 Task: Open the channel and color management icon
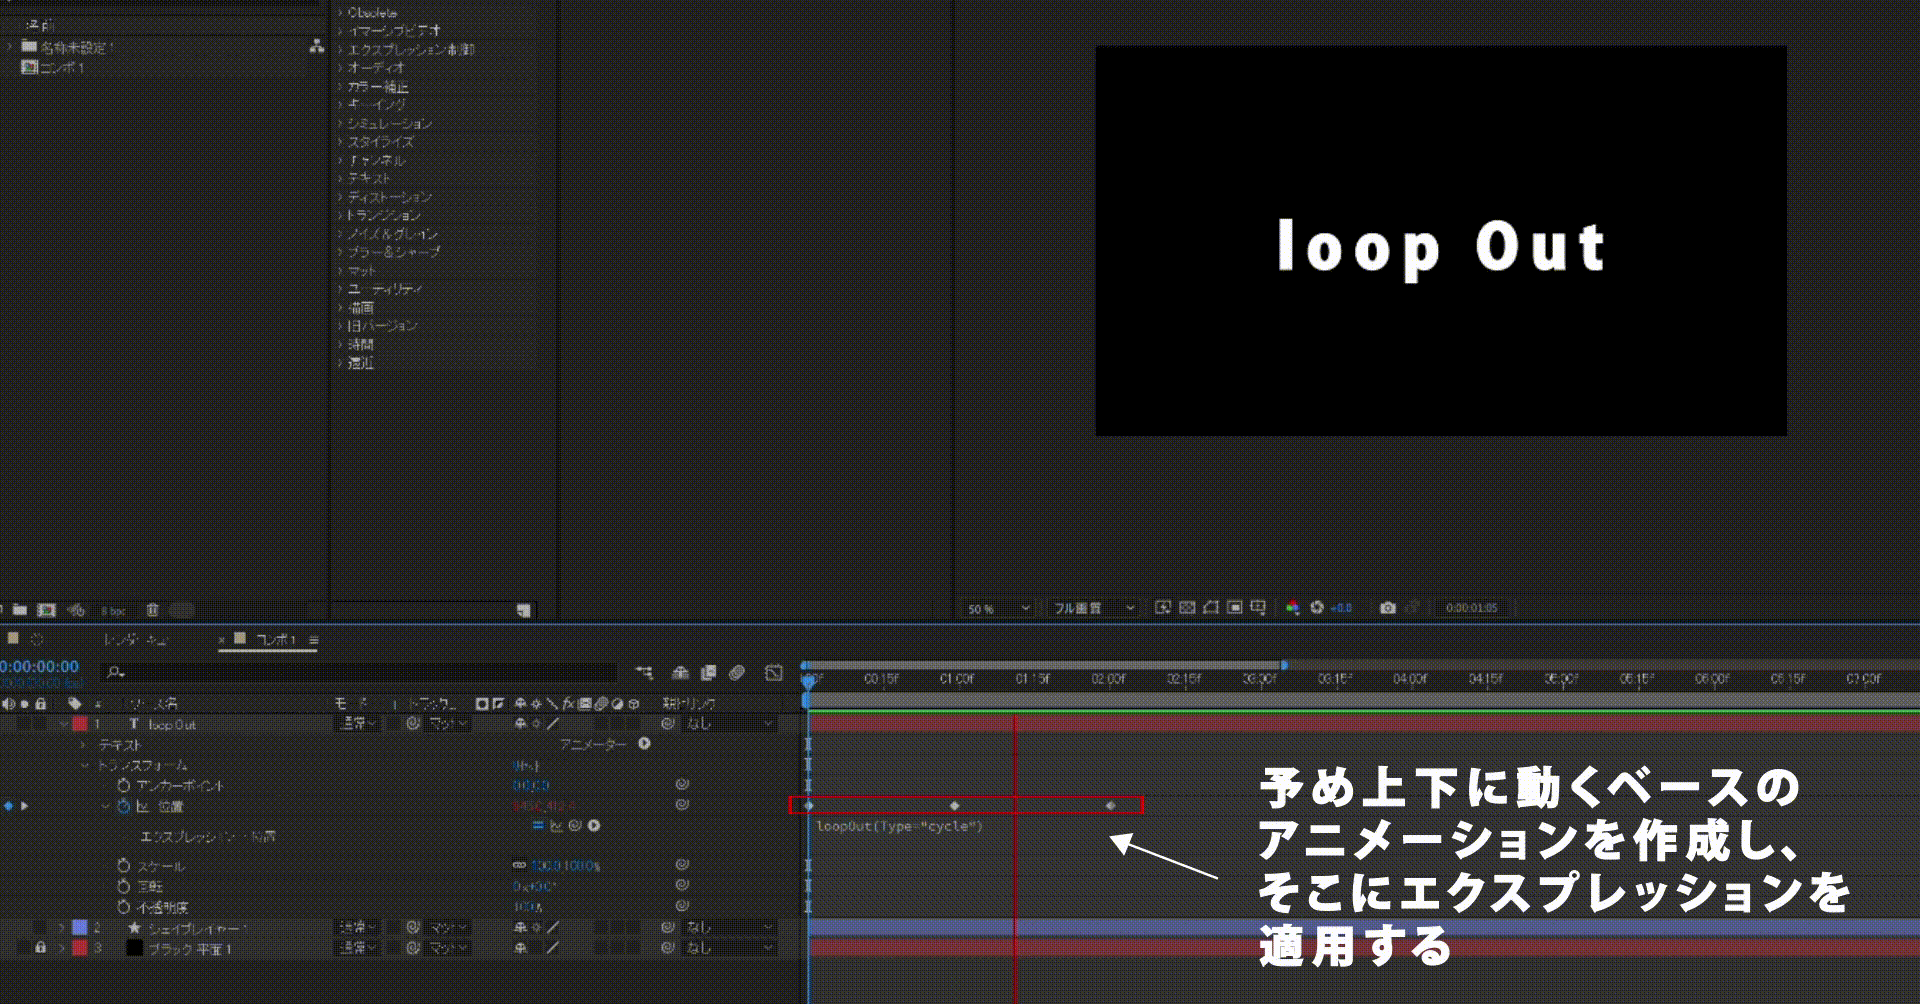coord(1292,608)
